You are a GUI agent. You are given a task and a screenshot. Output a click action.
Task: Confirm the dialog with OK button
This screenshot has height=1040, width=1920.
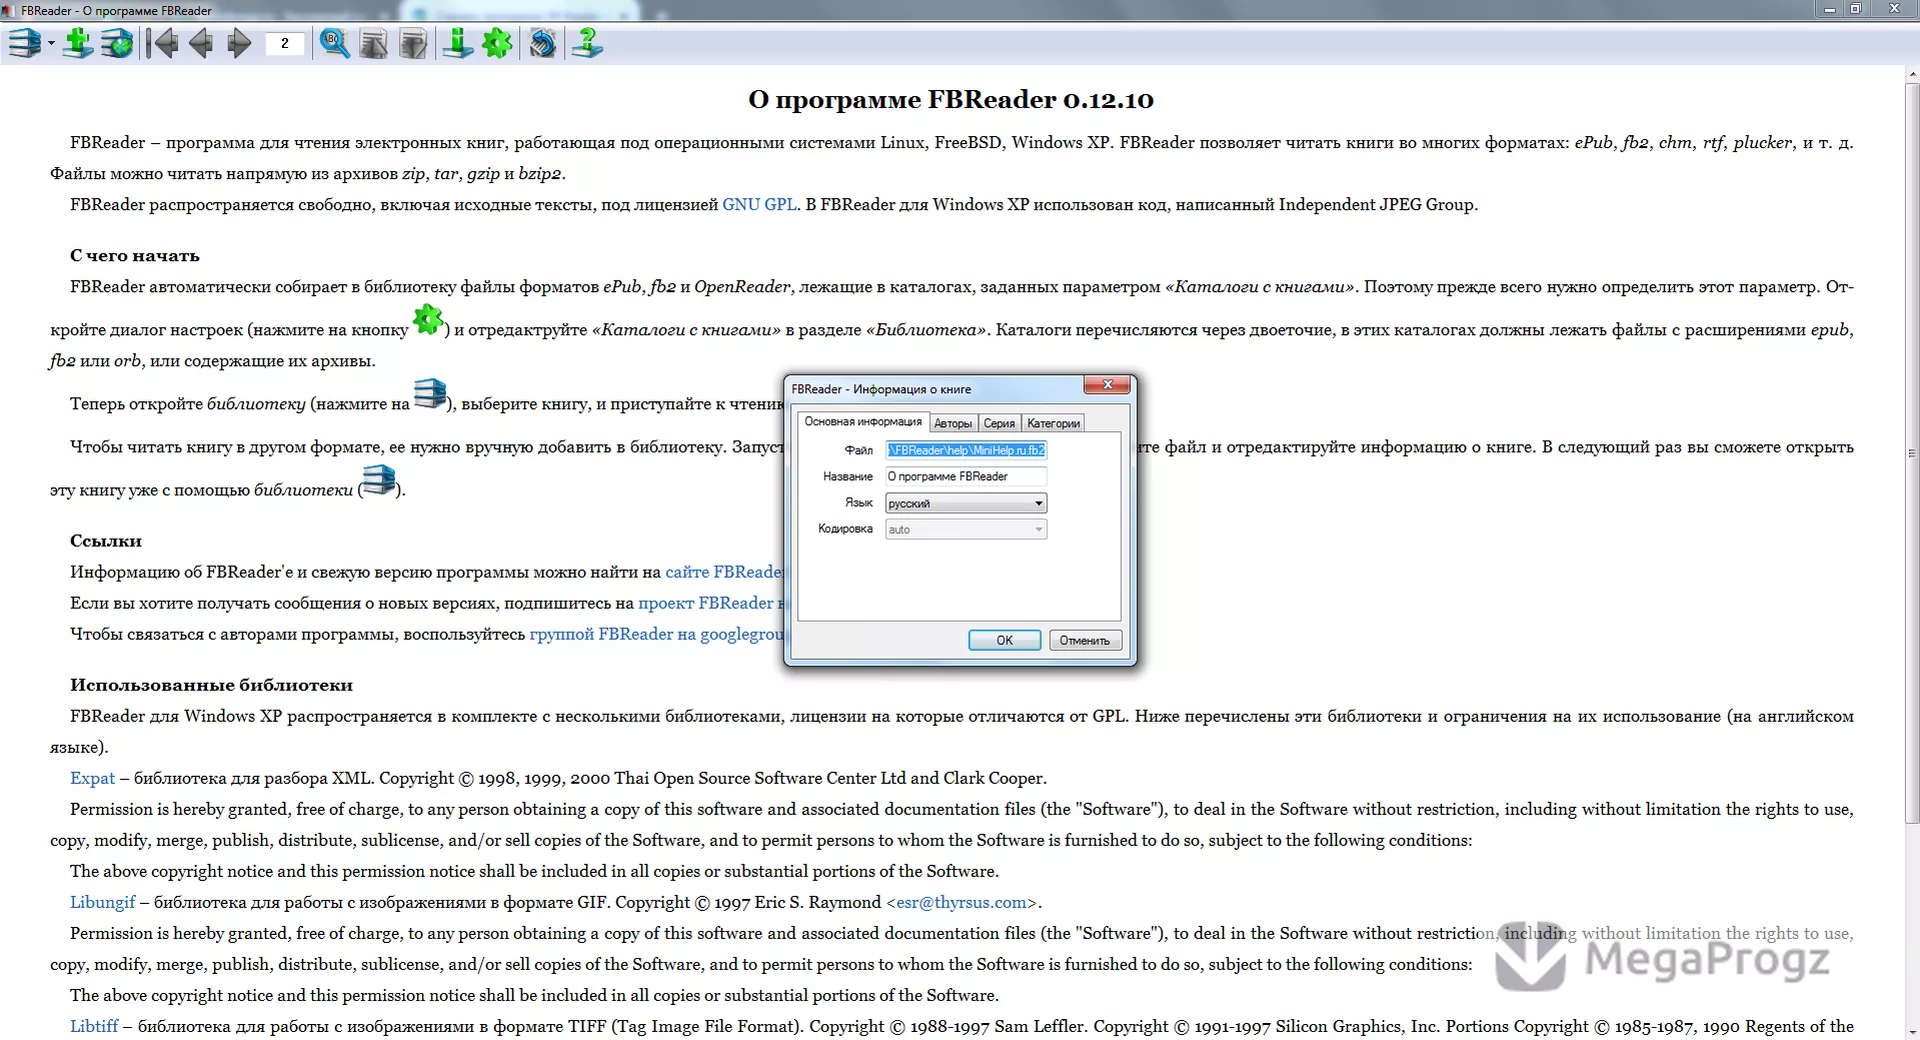pyautogui.click(x=1004, y=640)
